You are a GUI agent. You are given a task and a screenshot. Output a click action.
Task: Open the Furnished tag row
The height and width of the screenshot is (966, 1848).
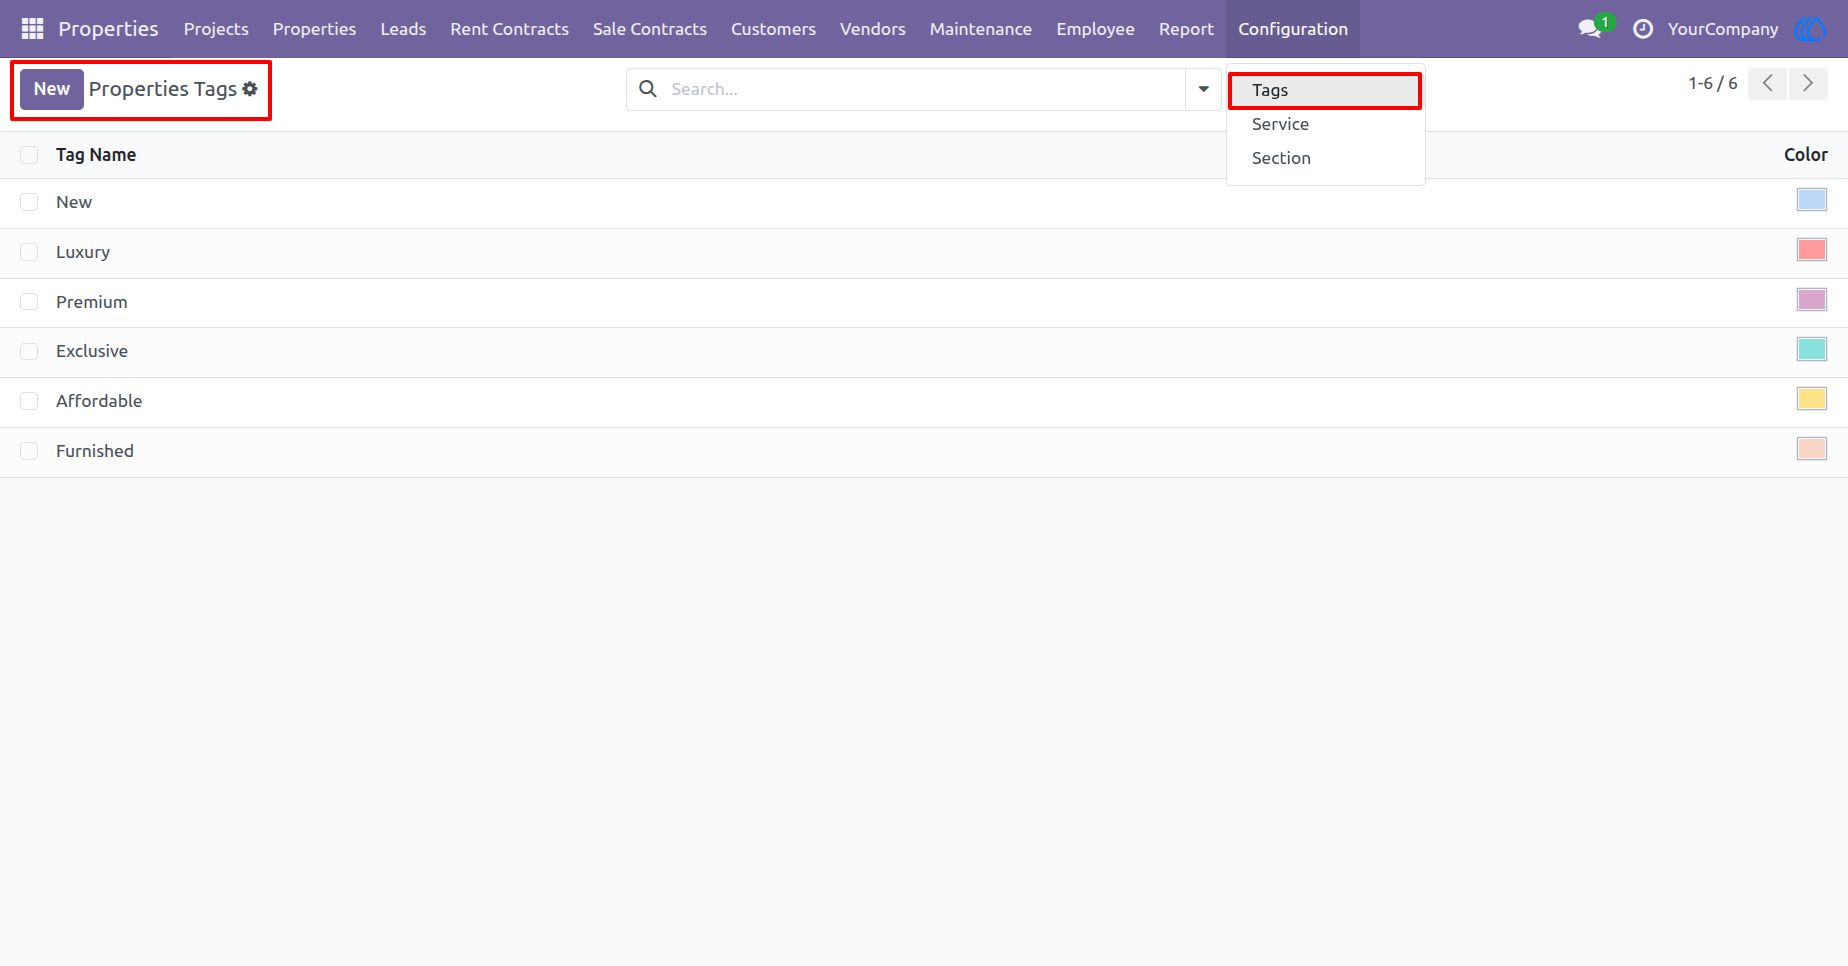pos(924,452)
